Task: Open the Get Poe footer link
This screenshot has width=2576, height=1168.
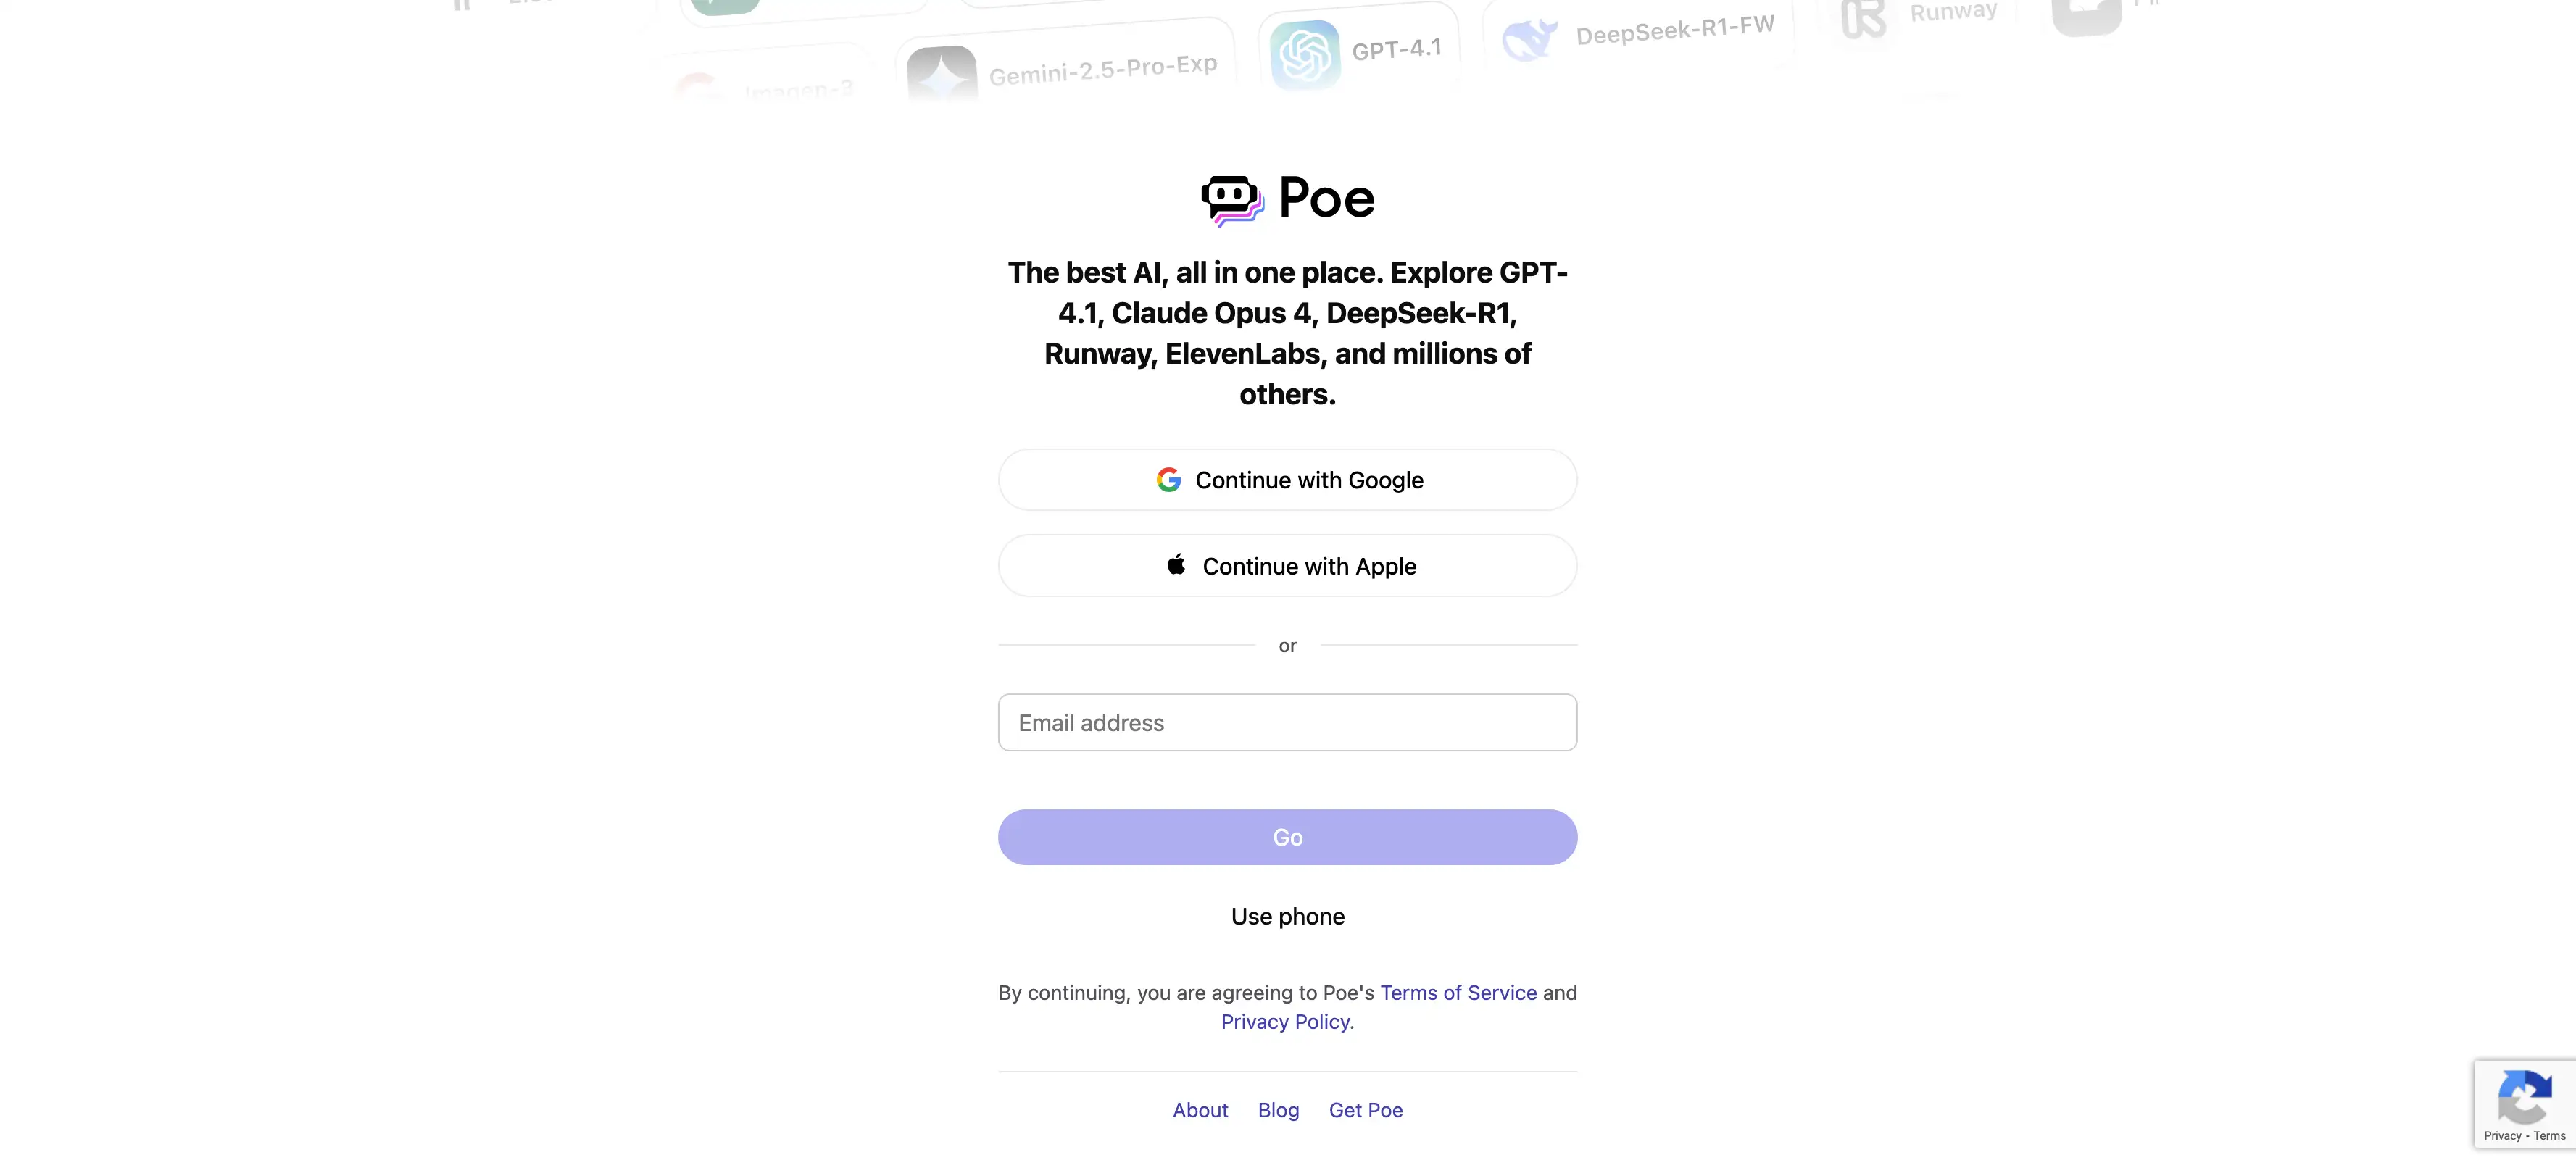Action: coord(1365,1110)
